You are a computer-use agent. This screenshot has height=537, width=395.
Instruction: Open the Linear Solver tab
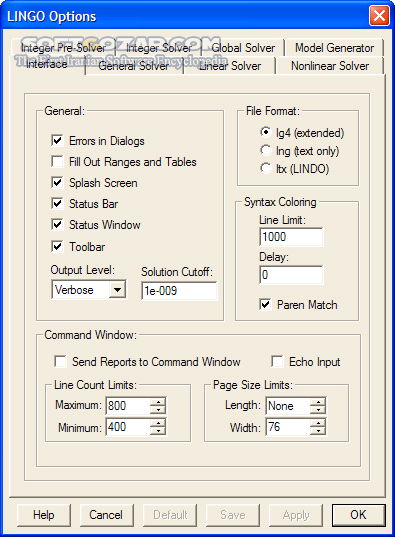pos(230,66)
